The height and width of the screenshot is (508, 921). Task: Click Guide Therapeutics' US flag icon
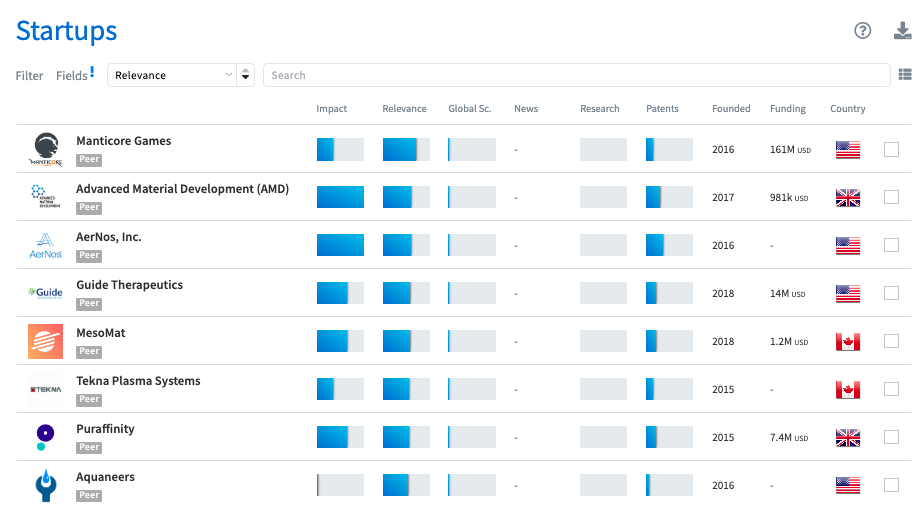pos(847,294)
